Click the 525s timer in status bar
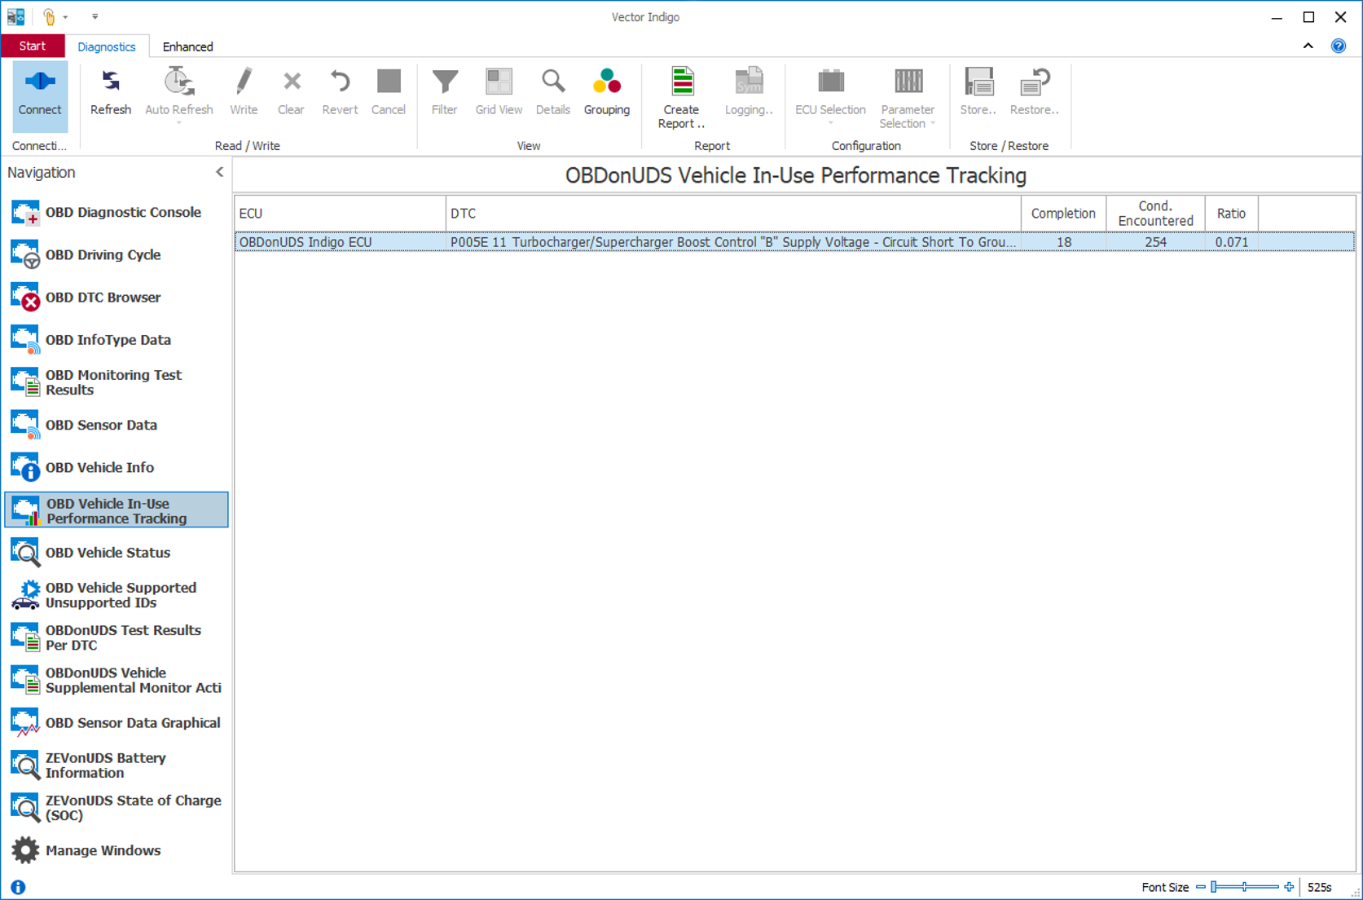1363x900 pixels. coord(1320,887)
